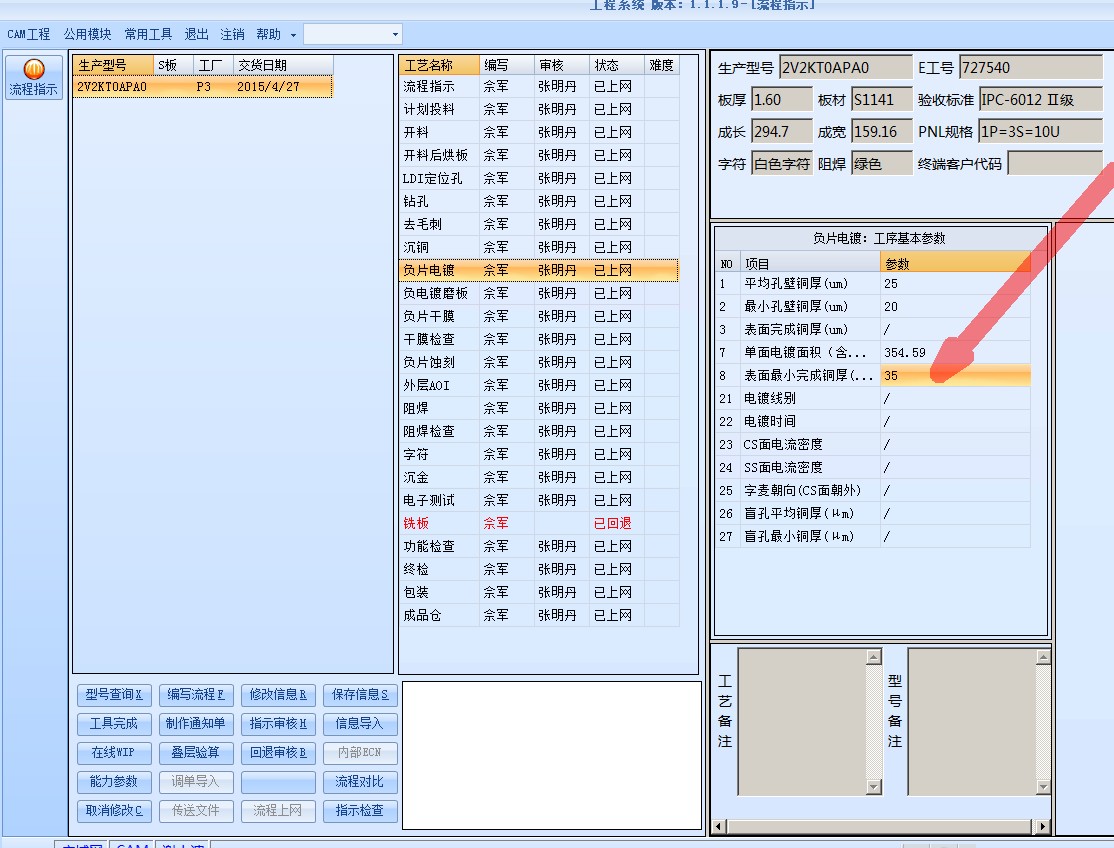
Task: Click the 工艺备注 scroll up arrow
Action: [x=874, y=656]
